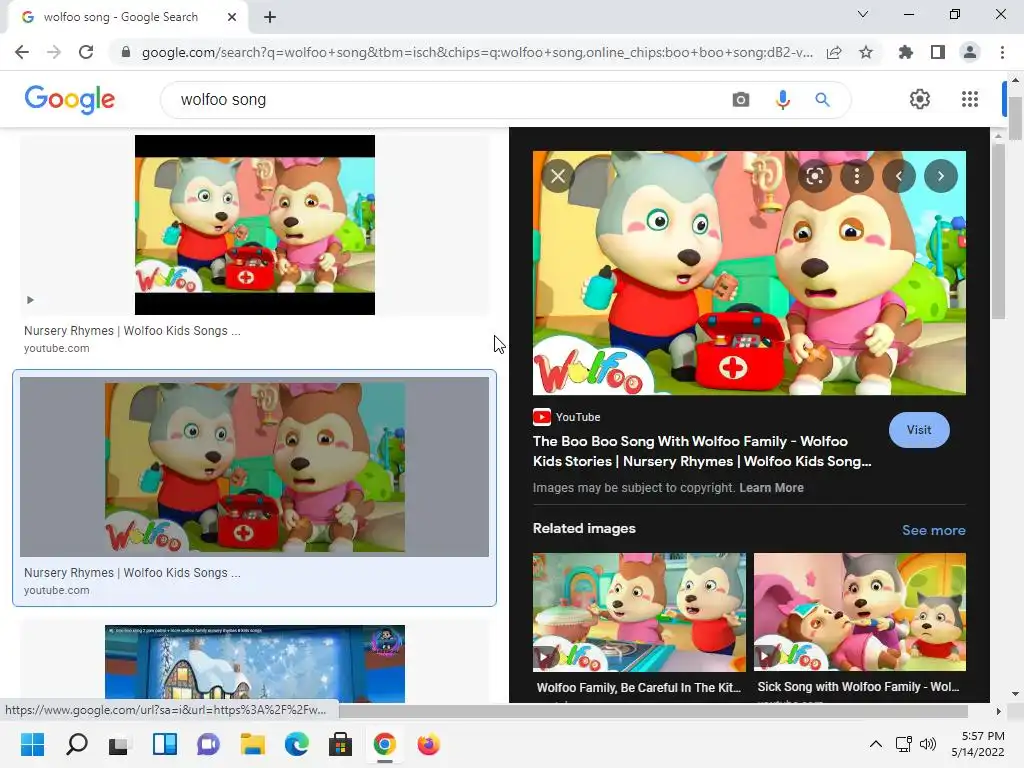Open Windows taskbar search
The height and width of the screenshot is (768, 1024).
point(76,744)
